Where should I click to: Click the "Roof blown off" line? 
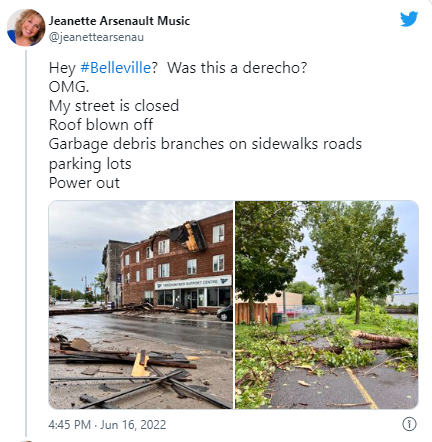click(101, 125)
